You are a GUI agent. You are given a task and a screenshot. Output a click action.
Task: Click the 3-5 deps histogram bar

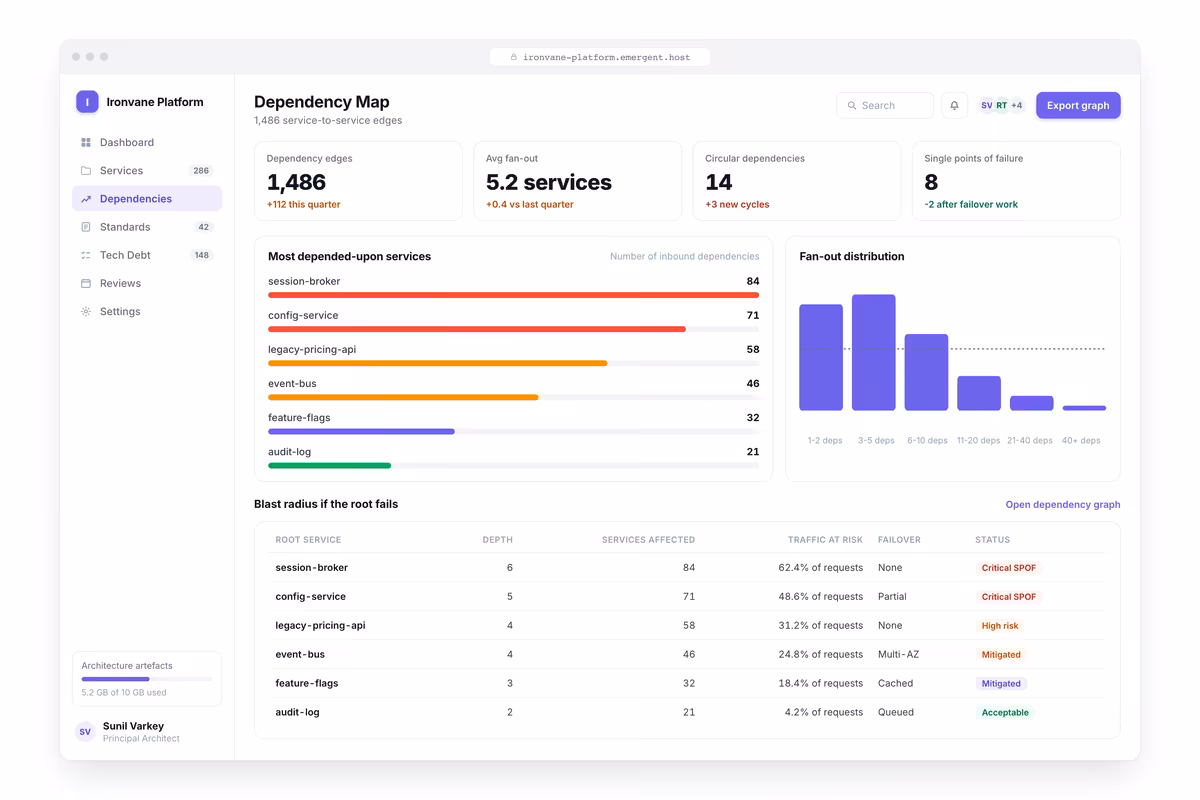pyautogui.click(x=873, y=352)
